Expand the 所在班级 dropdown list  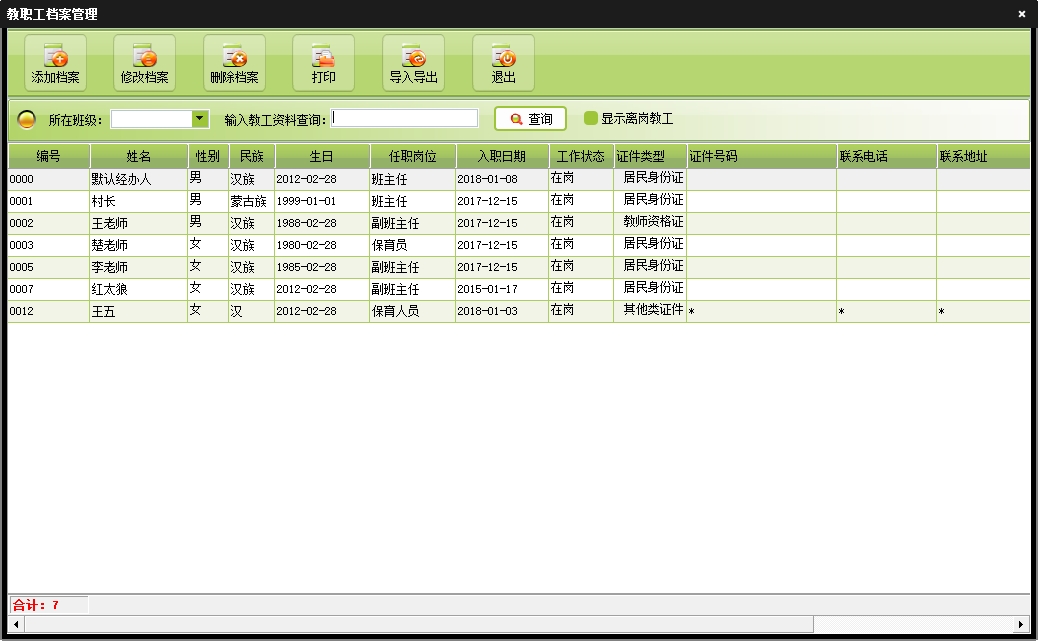pos(199,119)
